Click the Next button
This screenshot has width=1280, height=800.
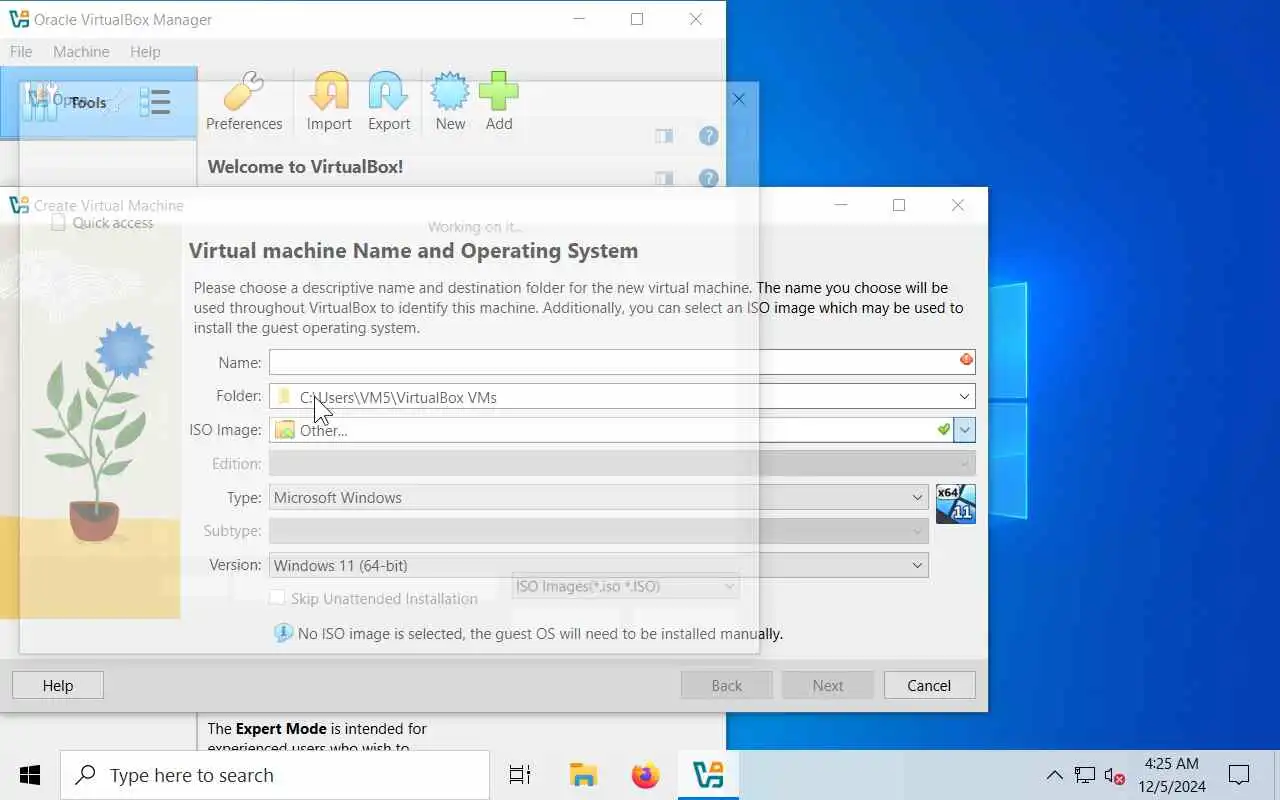tap(828, 685)
